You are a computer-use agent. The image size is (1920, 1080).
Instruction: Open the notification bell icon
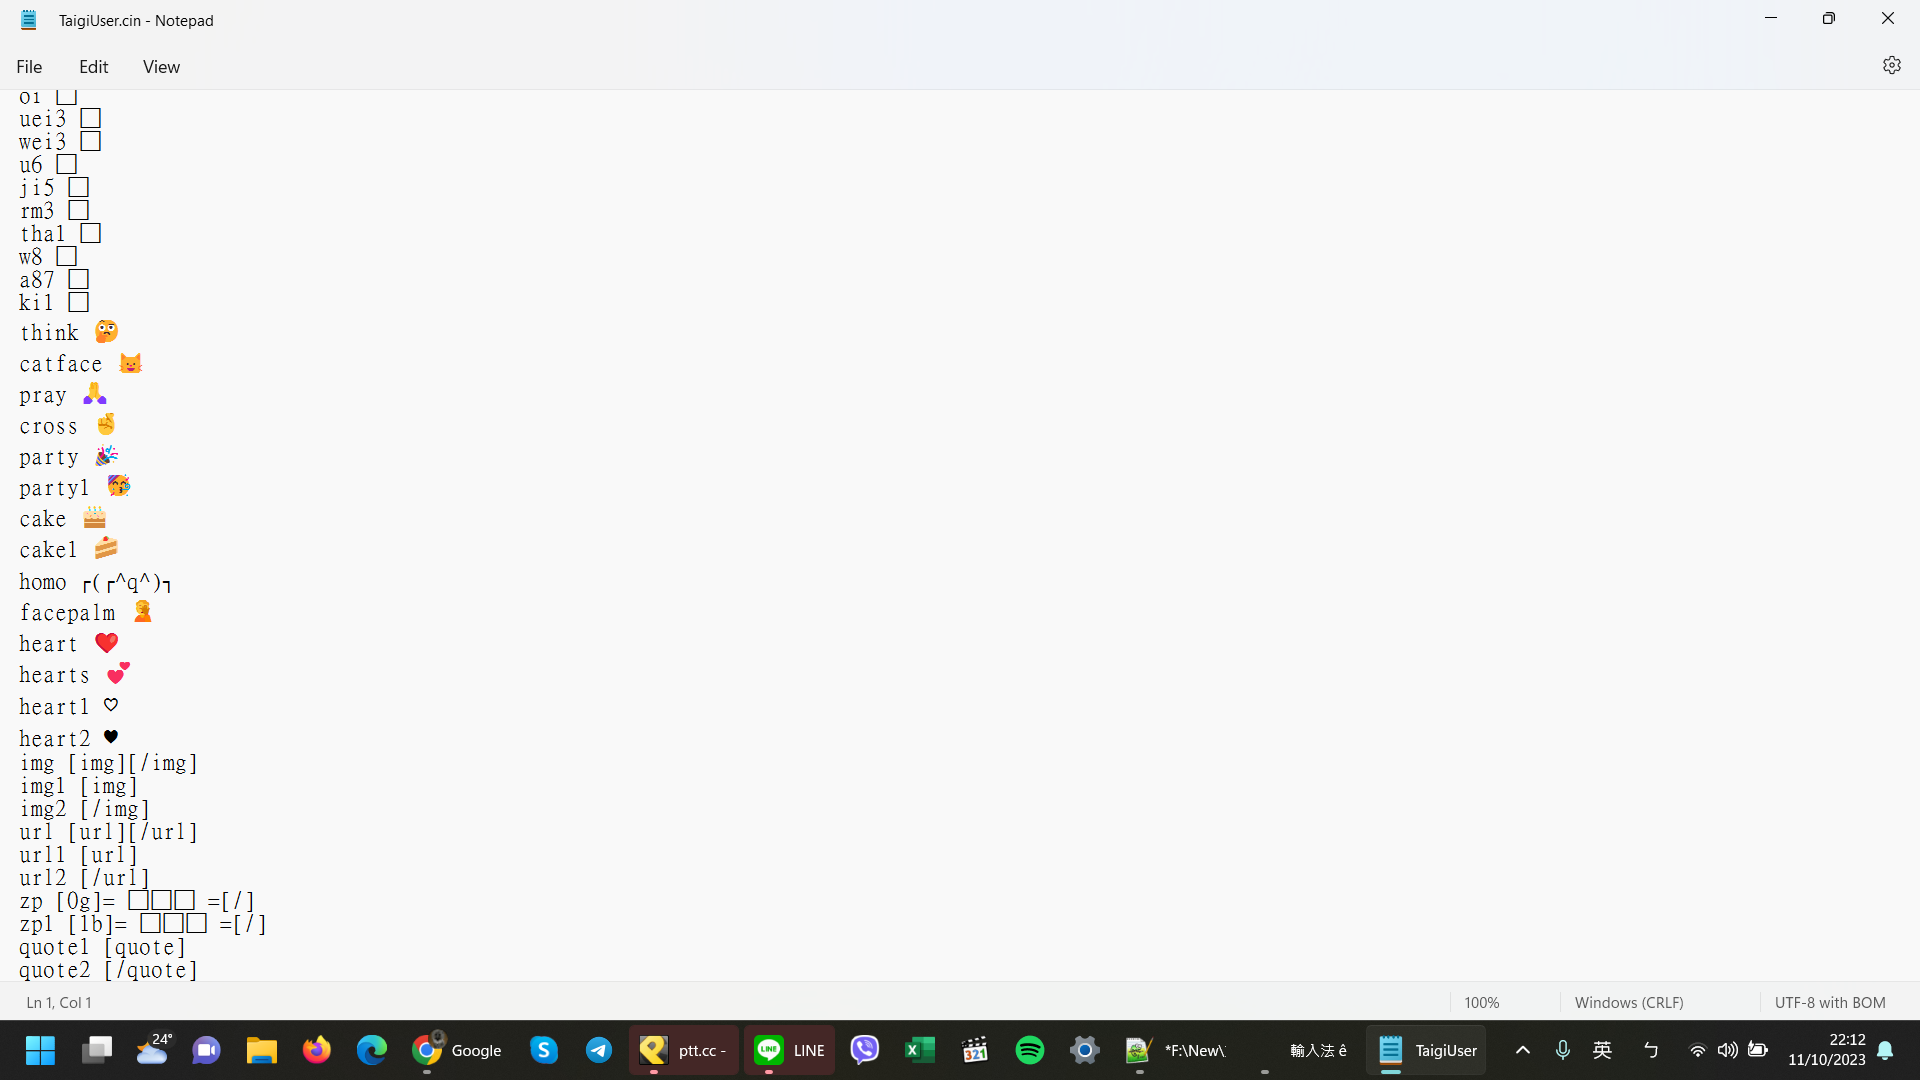pos(1886,1050)
